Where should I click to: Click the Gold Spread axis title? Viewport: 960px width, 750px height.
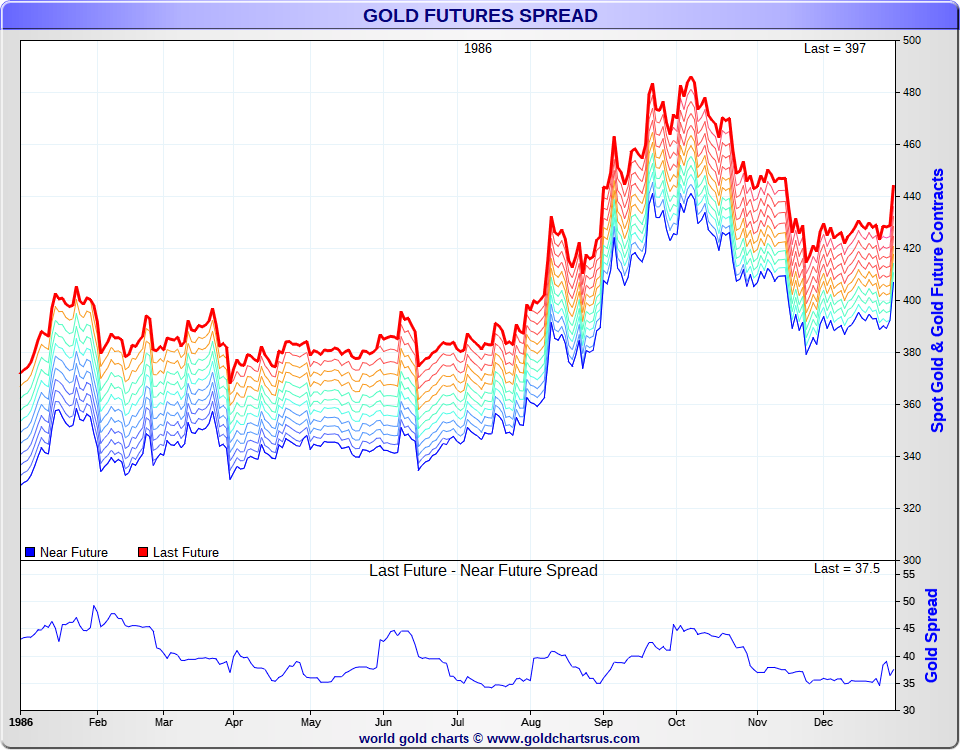coord(932,635)
